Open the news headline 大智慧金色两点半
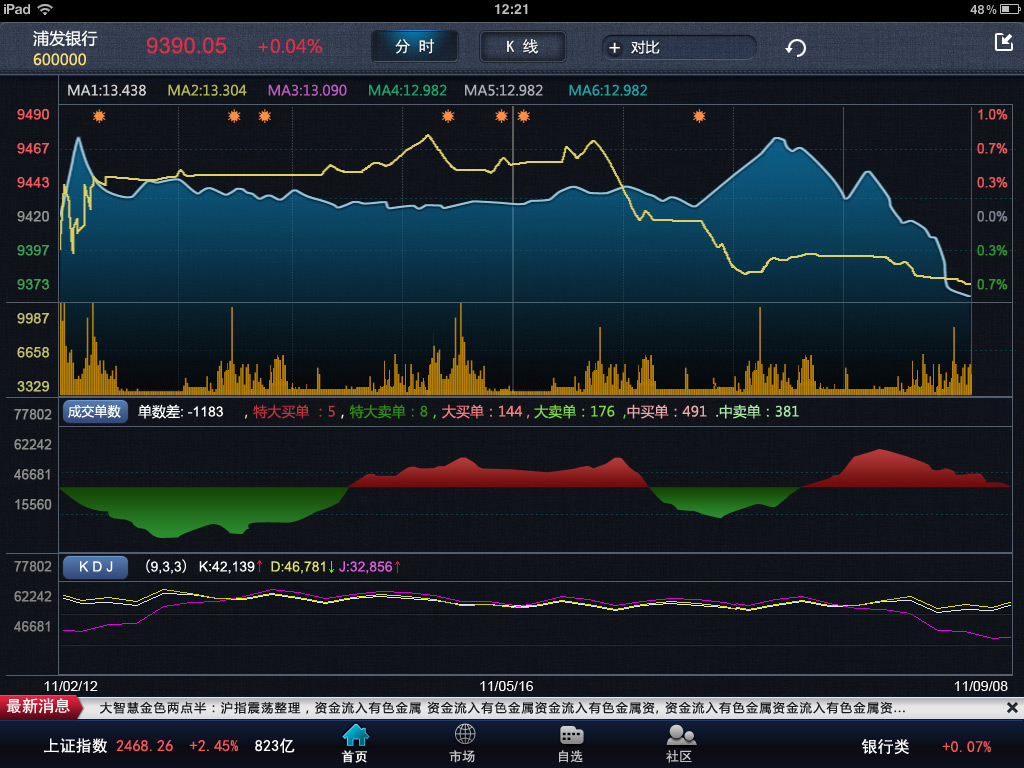1024x768 pixels. point(502,708)
